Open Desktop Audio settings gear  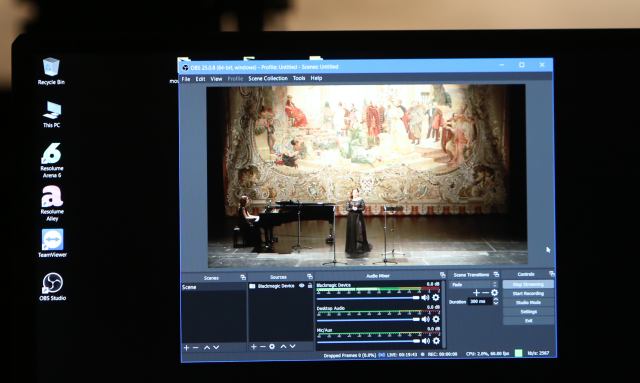[436, 319]
